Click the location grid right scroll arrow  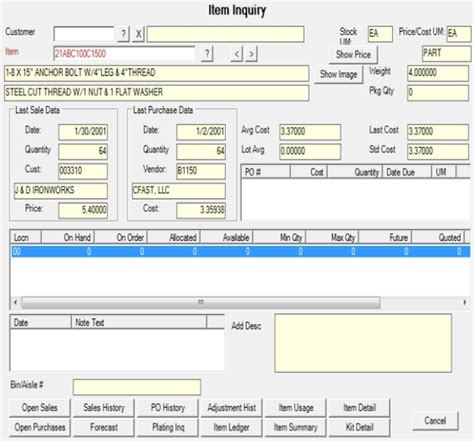[465, 302]
